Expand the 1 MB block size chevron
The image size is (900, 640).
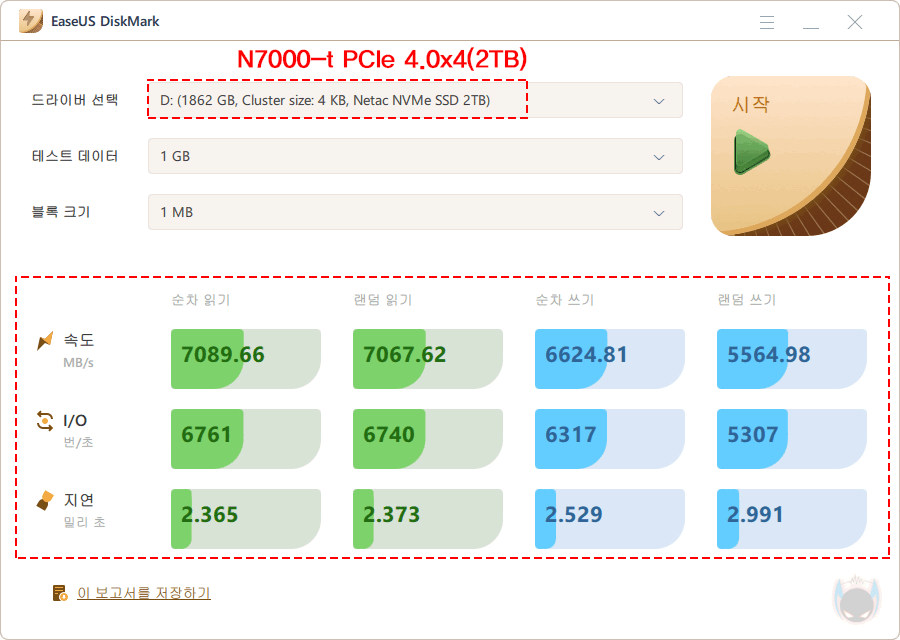click(659, 214)
